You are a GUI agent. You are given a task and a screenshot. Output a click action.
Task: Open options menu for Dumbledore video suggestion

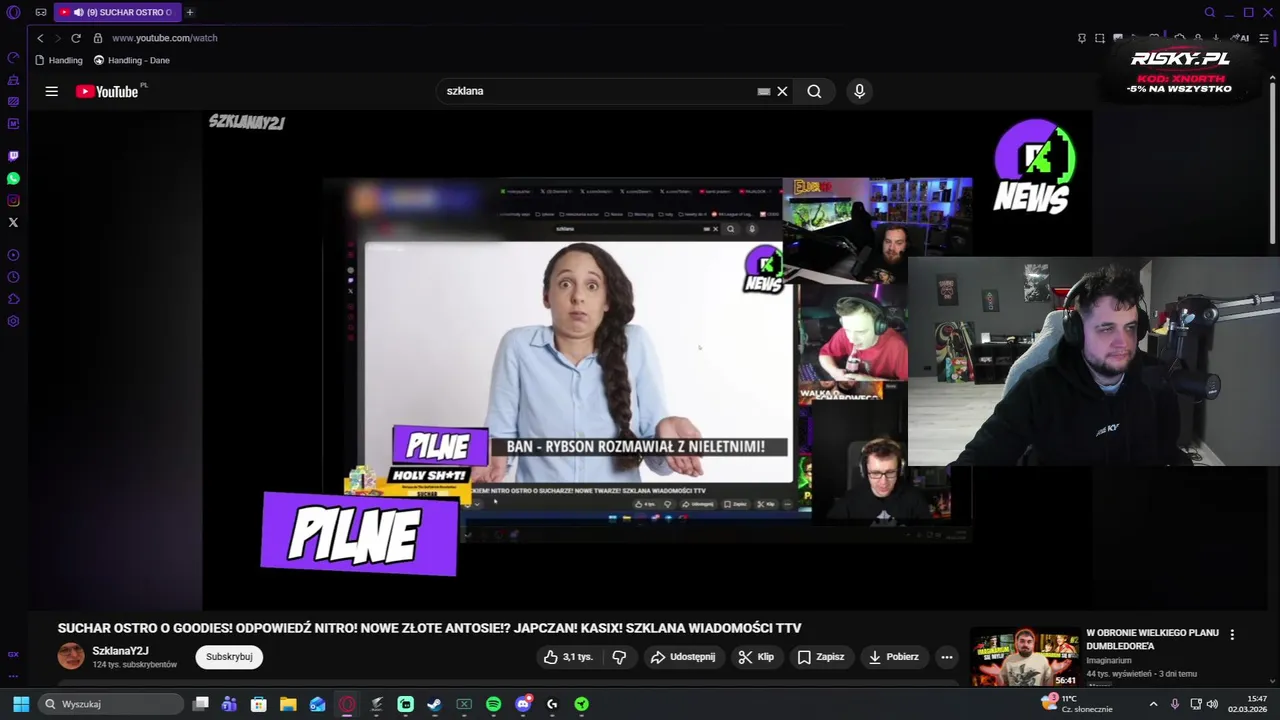click(x=1232, y=634)
